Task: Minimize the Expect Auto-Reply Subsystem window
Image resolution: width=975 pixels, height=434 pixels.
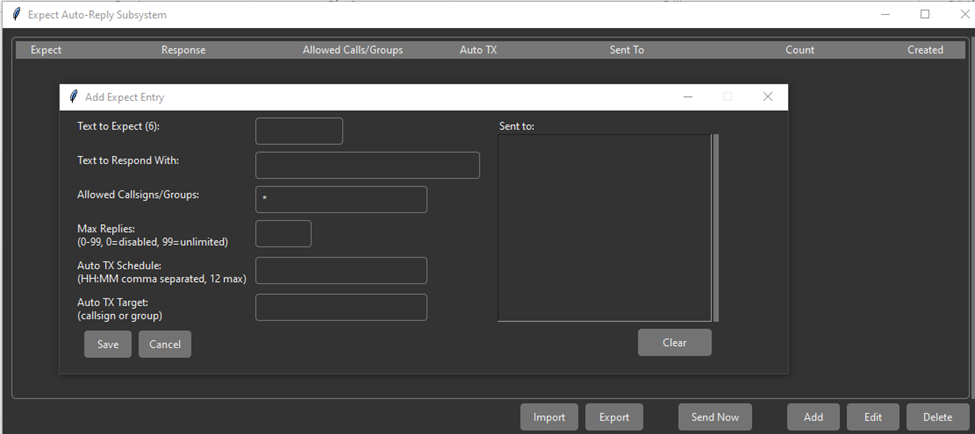Action: pos(885,14)
